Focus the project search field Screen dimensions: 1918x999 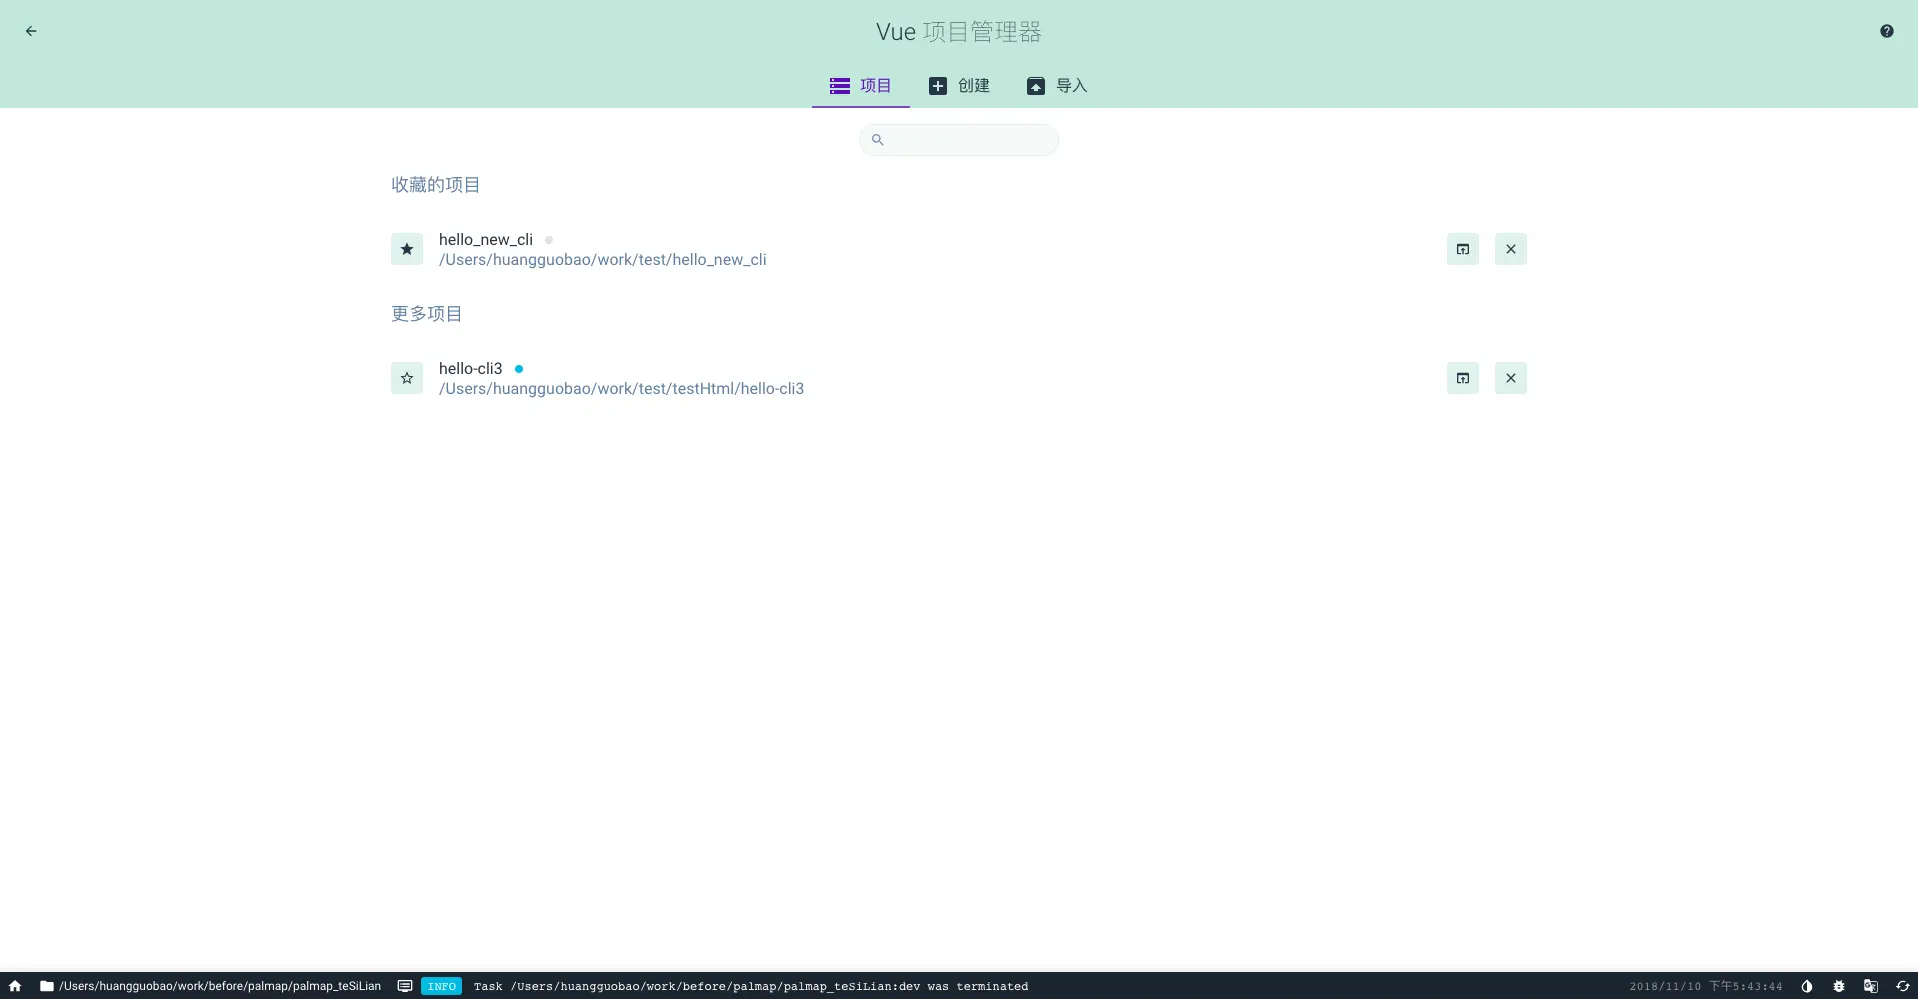click(x=959, y=140)
